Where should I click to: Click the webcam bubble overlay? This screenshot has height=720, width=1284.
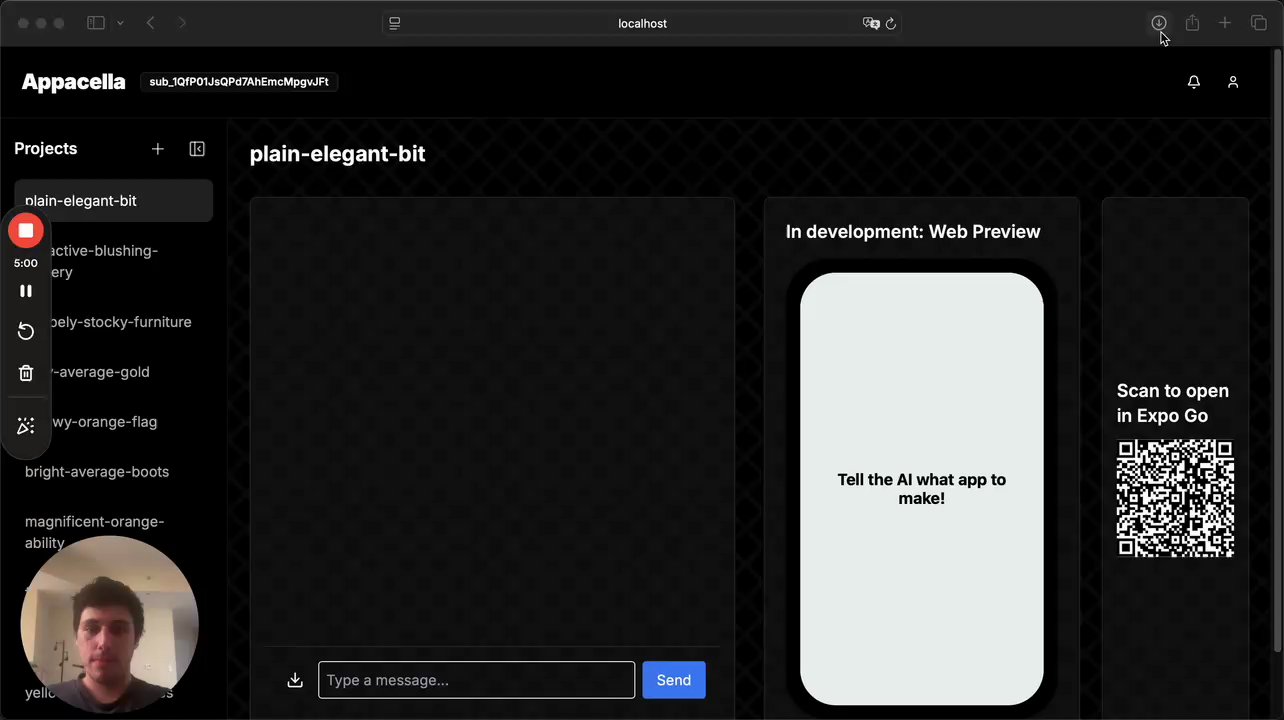click(x=109, y=625)
